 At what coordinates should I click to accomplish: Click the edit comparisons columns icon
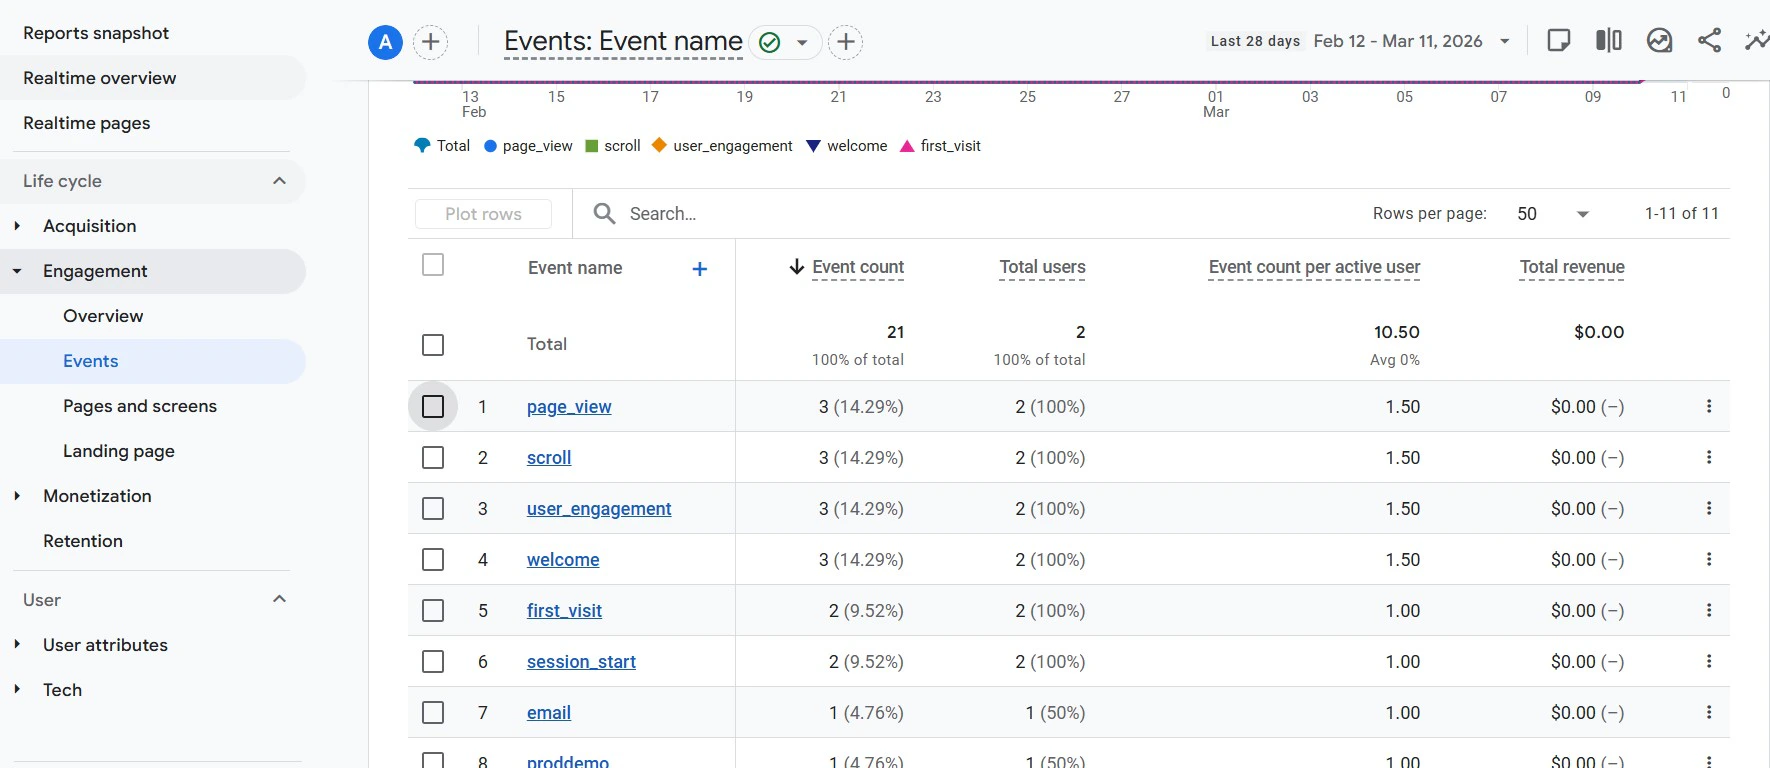point(1608,40)
